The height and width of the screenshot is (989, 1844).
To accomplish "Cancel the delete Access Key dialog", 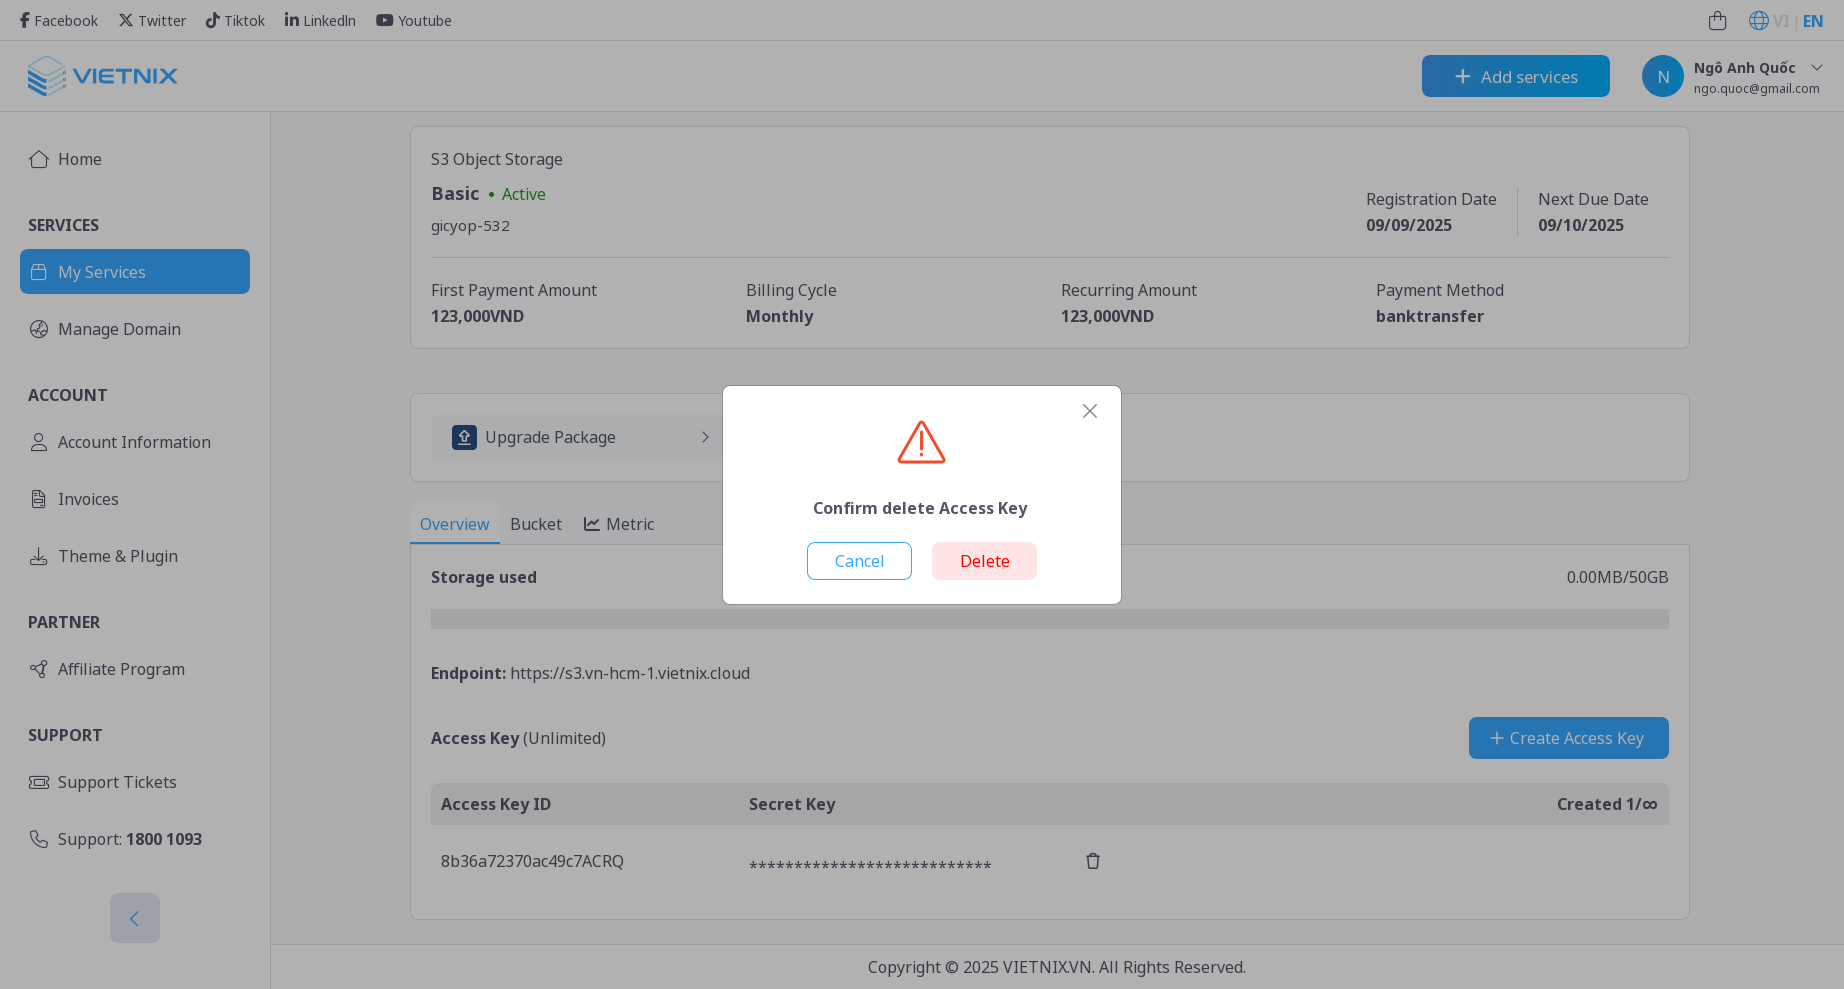I will (859, 560).
